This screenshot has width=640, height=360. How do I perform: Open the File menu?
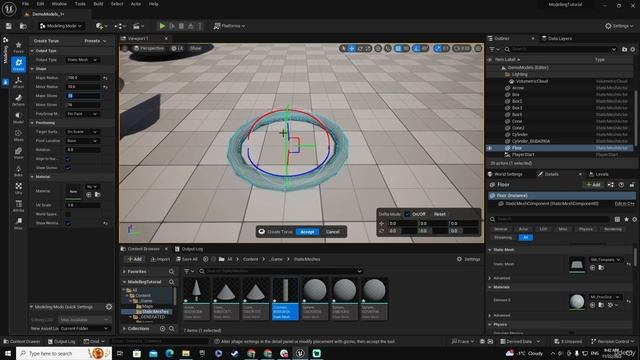point(25,4)
